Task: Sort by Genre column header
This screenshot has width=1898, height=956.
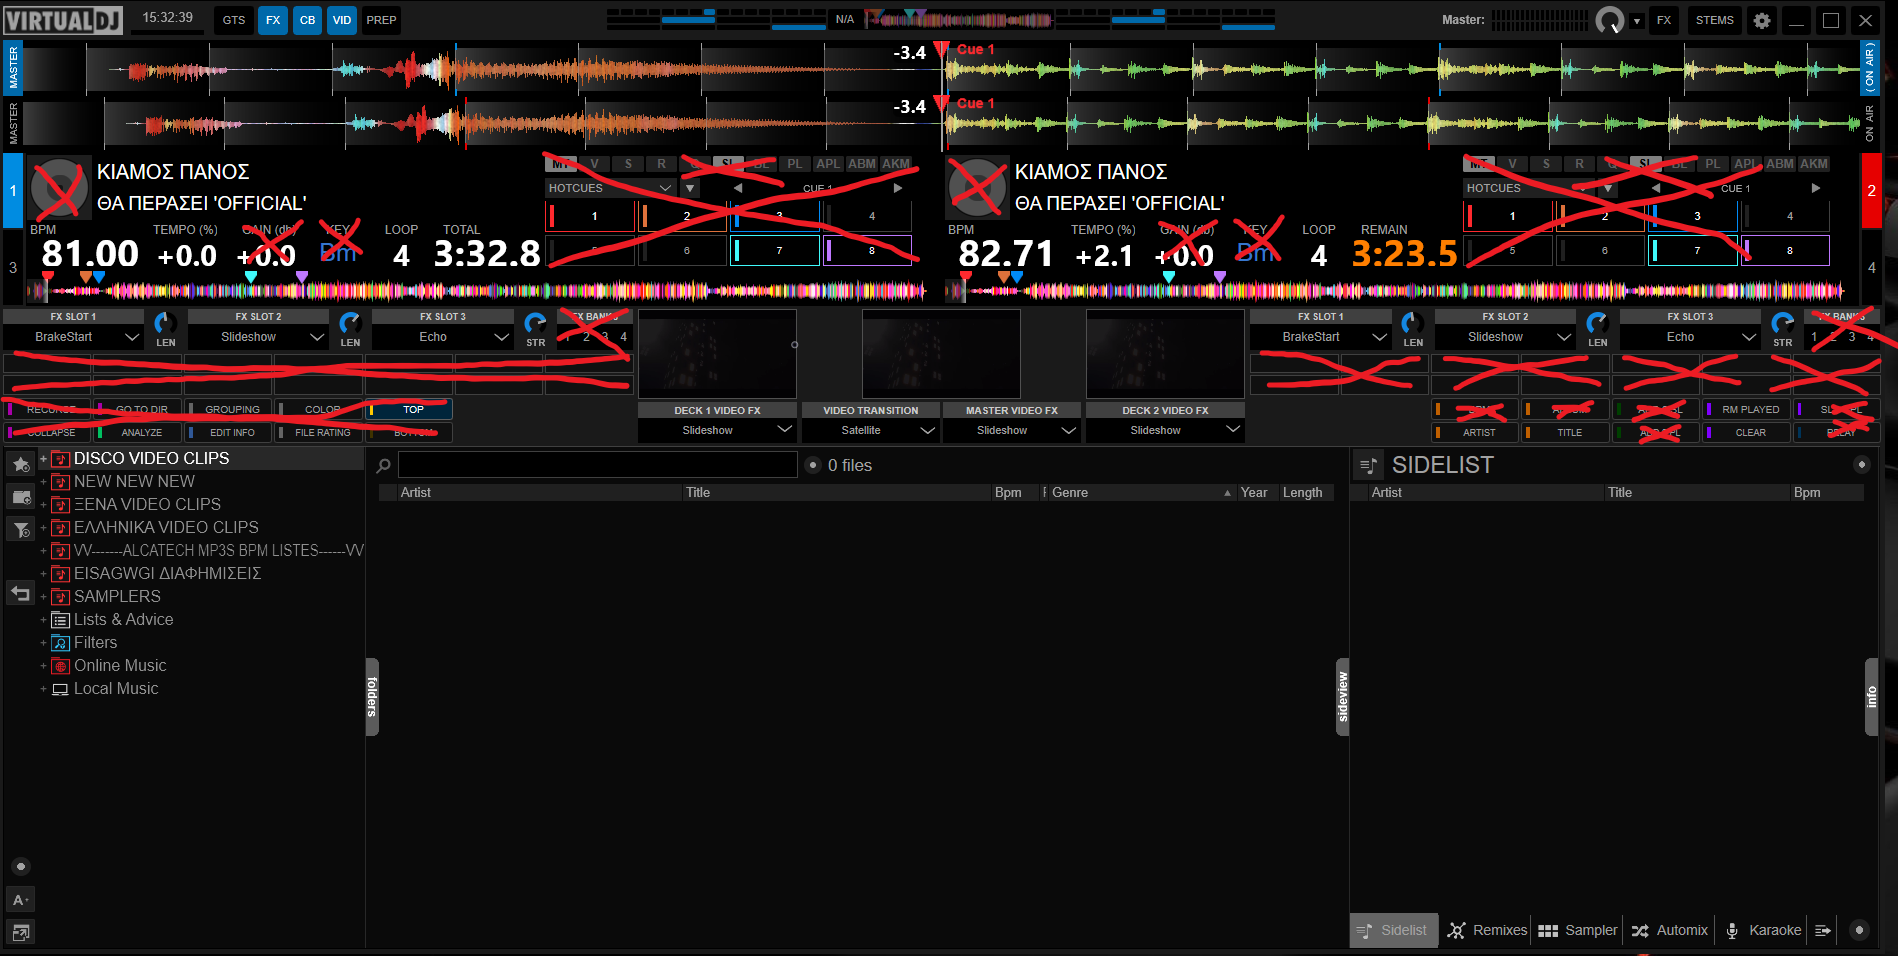Action: (x=1140, y=492)
